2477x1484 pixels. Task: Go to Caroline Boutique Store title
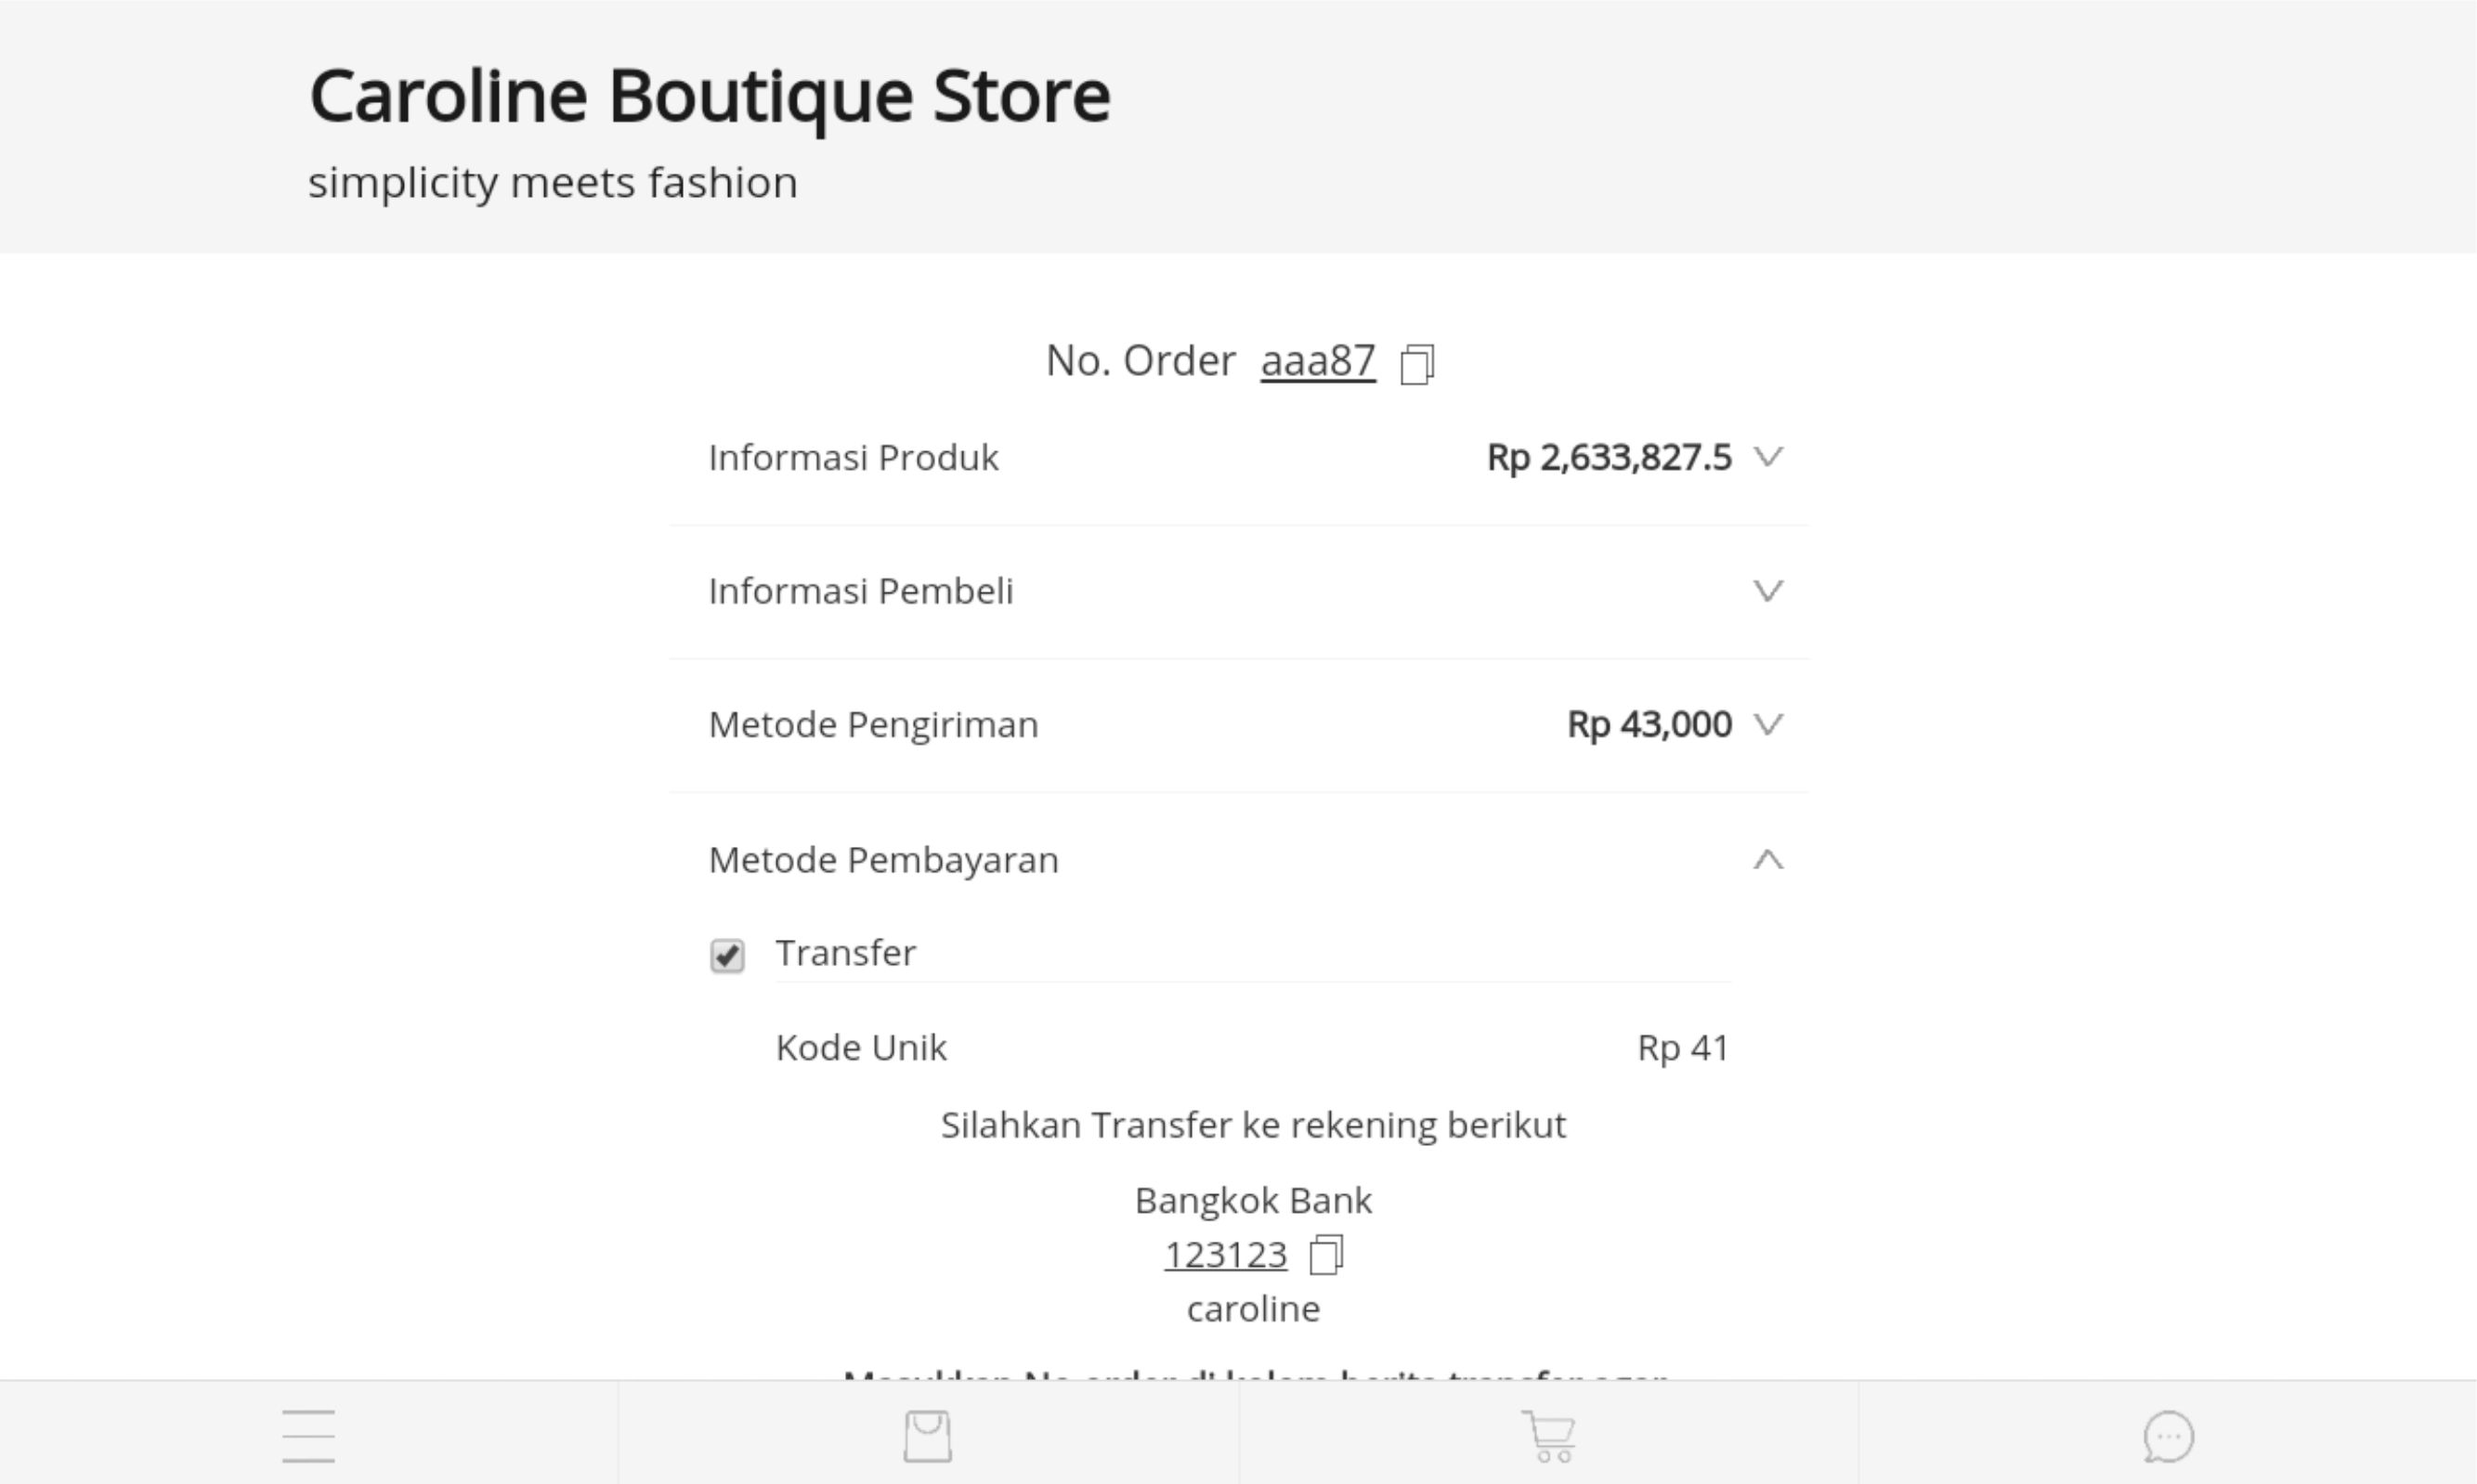pyautogui.click(x=709, y=96)
